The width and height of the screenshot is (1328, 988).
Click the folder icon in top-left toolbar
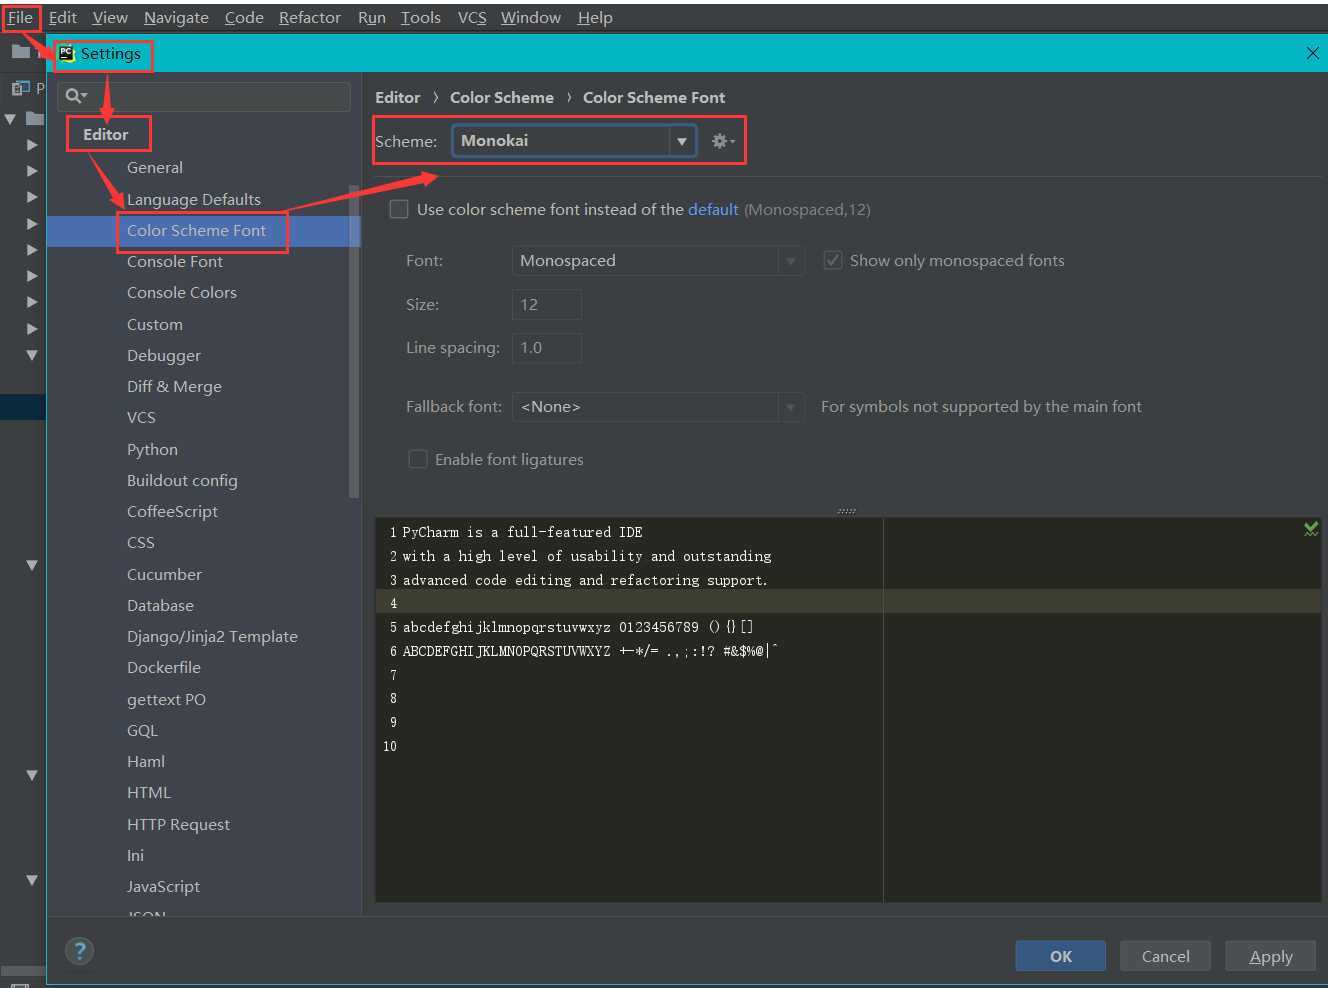(x=21, y=52)
